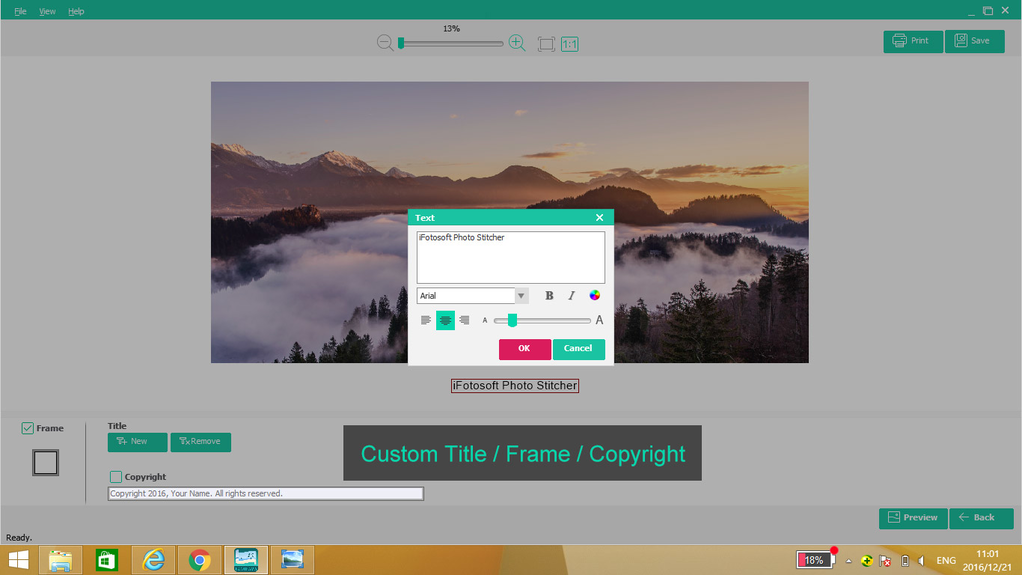Add a New title

(137, 442)
